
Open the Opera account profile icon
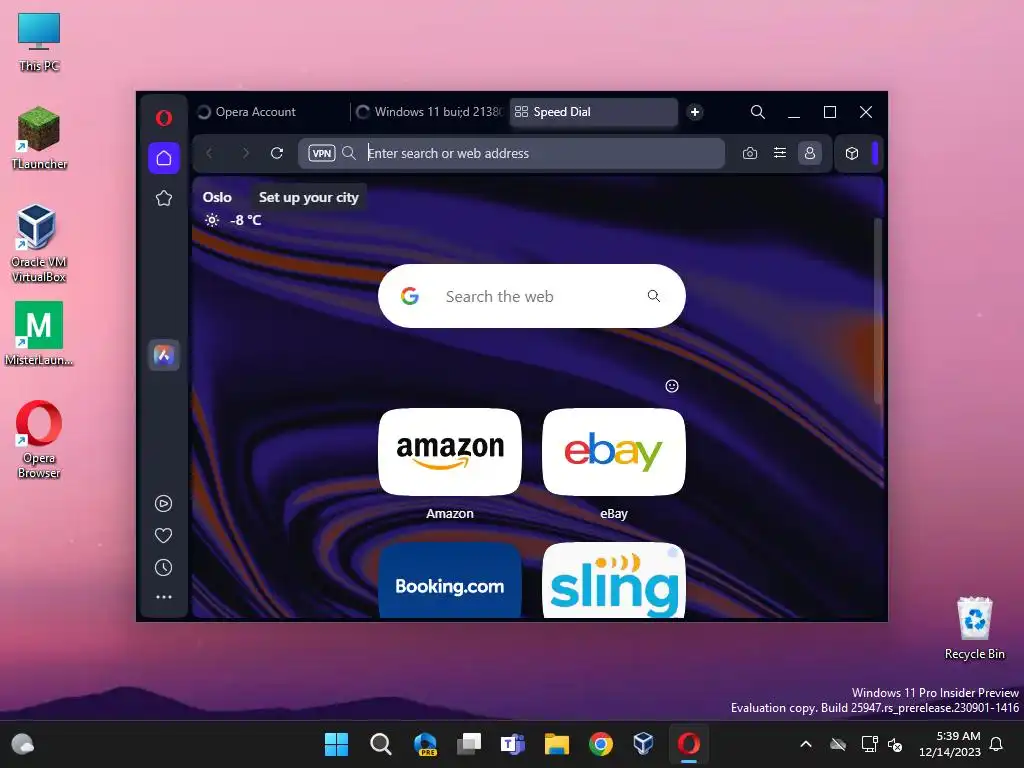tap(810, 153)
